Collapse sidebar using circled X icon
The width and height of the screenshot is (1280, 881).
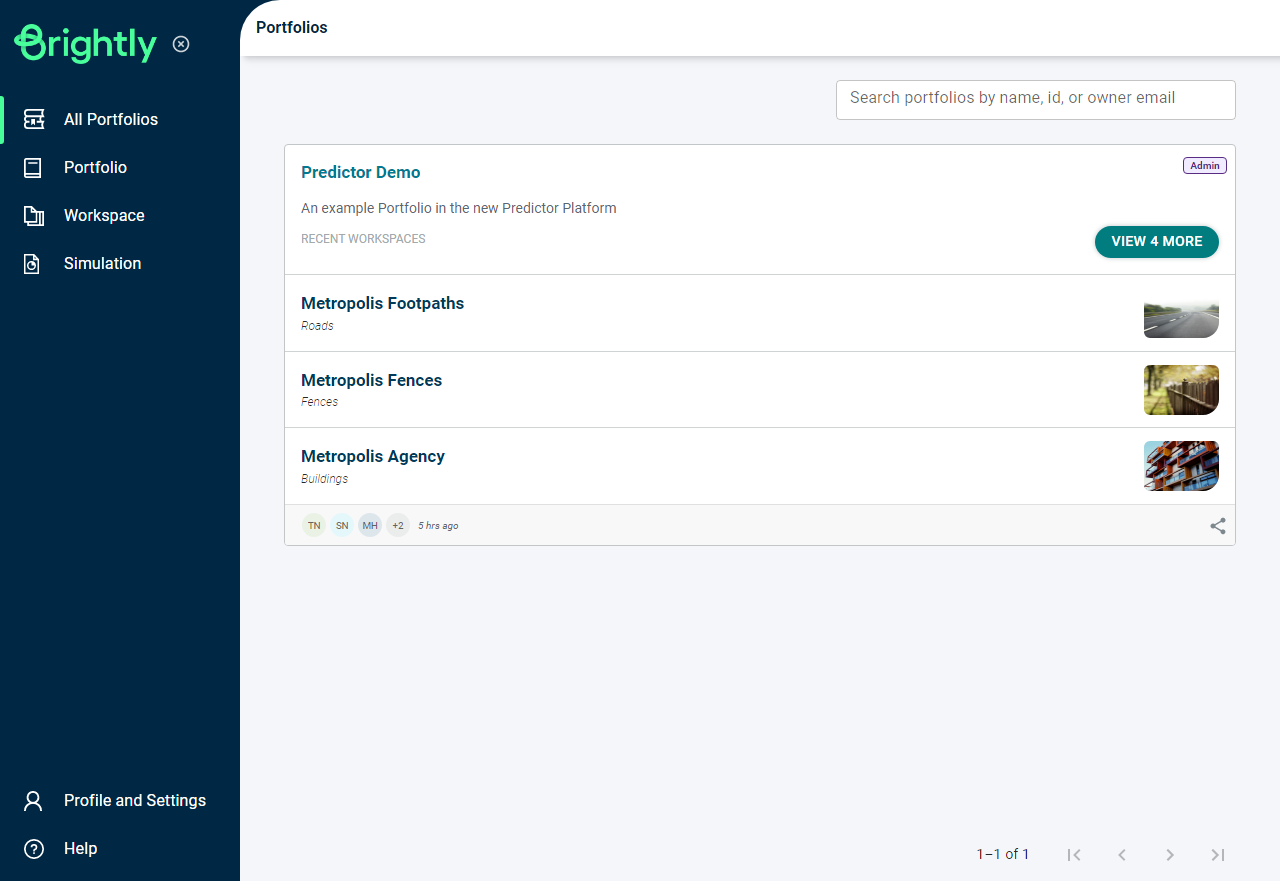click(x=181, y=44)
